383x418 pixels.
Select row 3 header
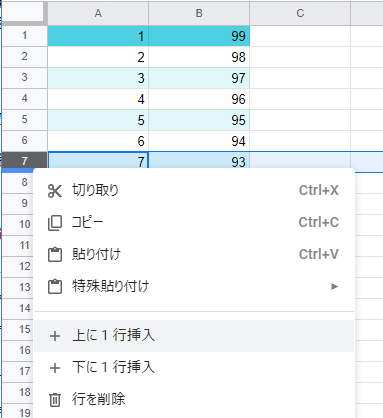coord(24,77)
